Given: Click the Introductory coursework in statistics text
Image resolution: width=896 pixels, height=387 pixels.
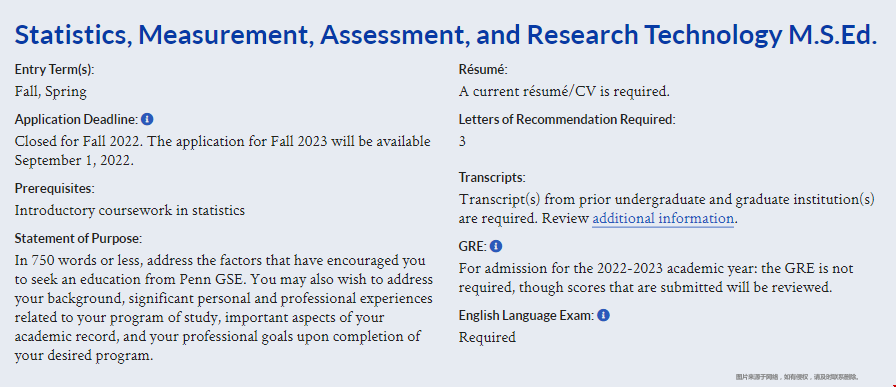Looking at the screenshot, I should [x=130, y=210].
